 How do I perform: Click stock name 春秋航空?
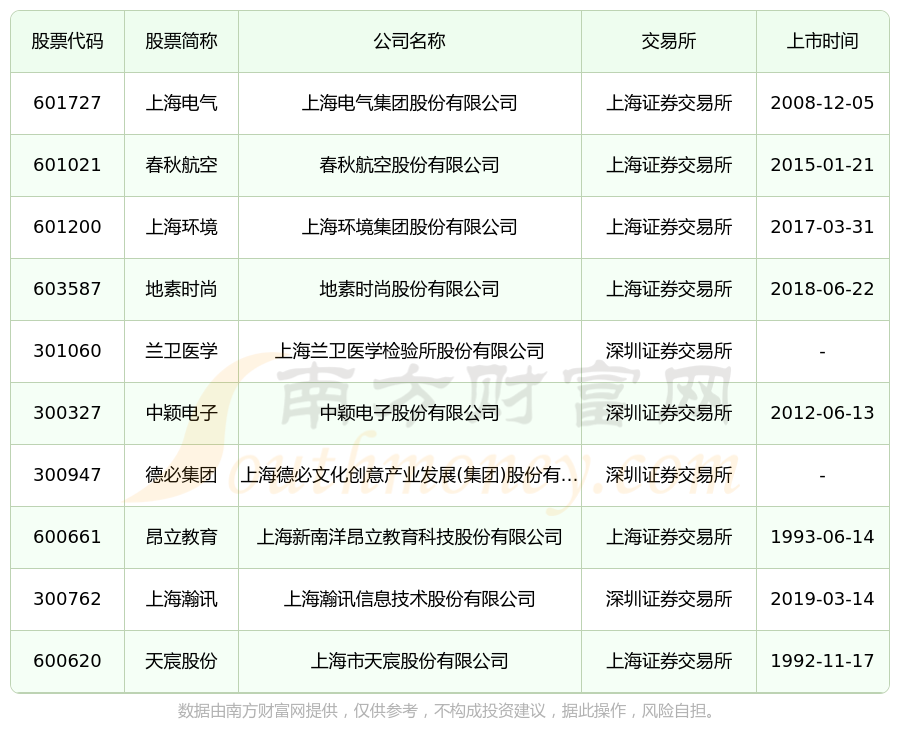point(181,165)
